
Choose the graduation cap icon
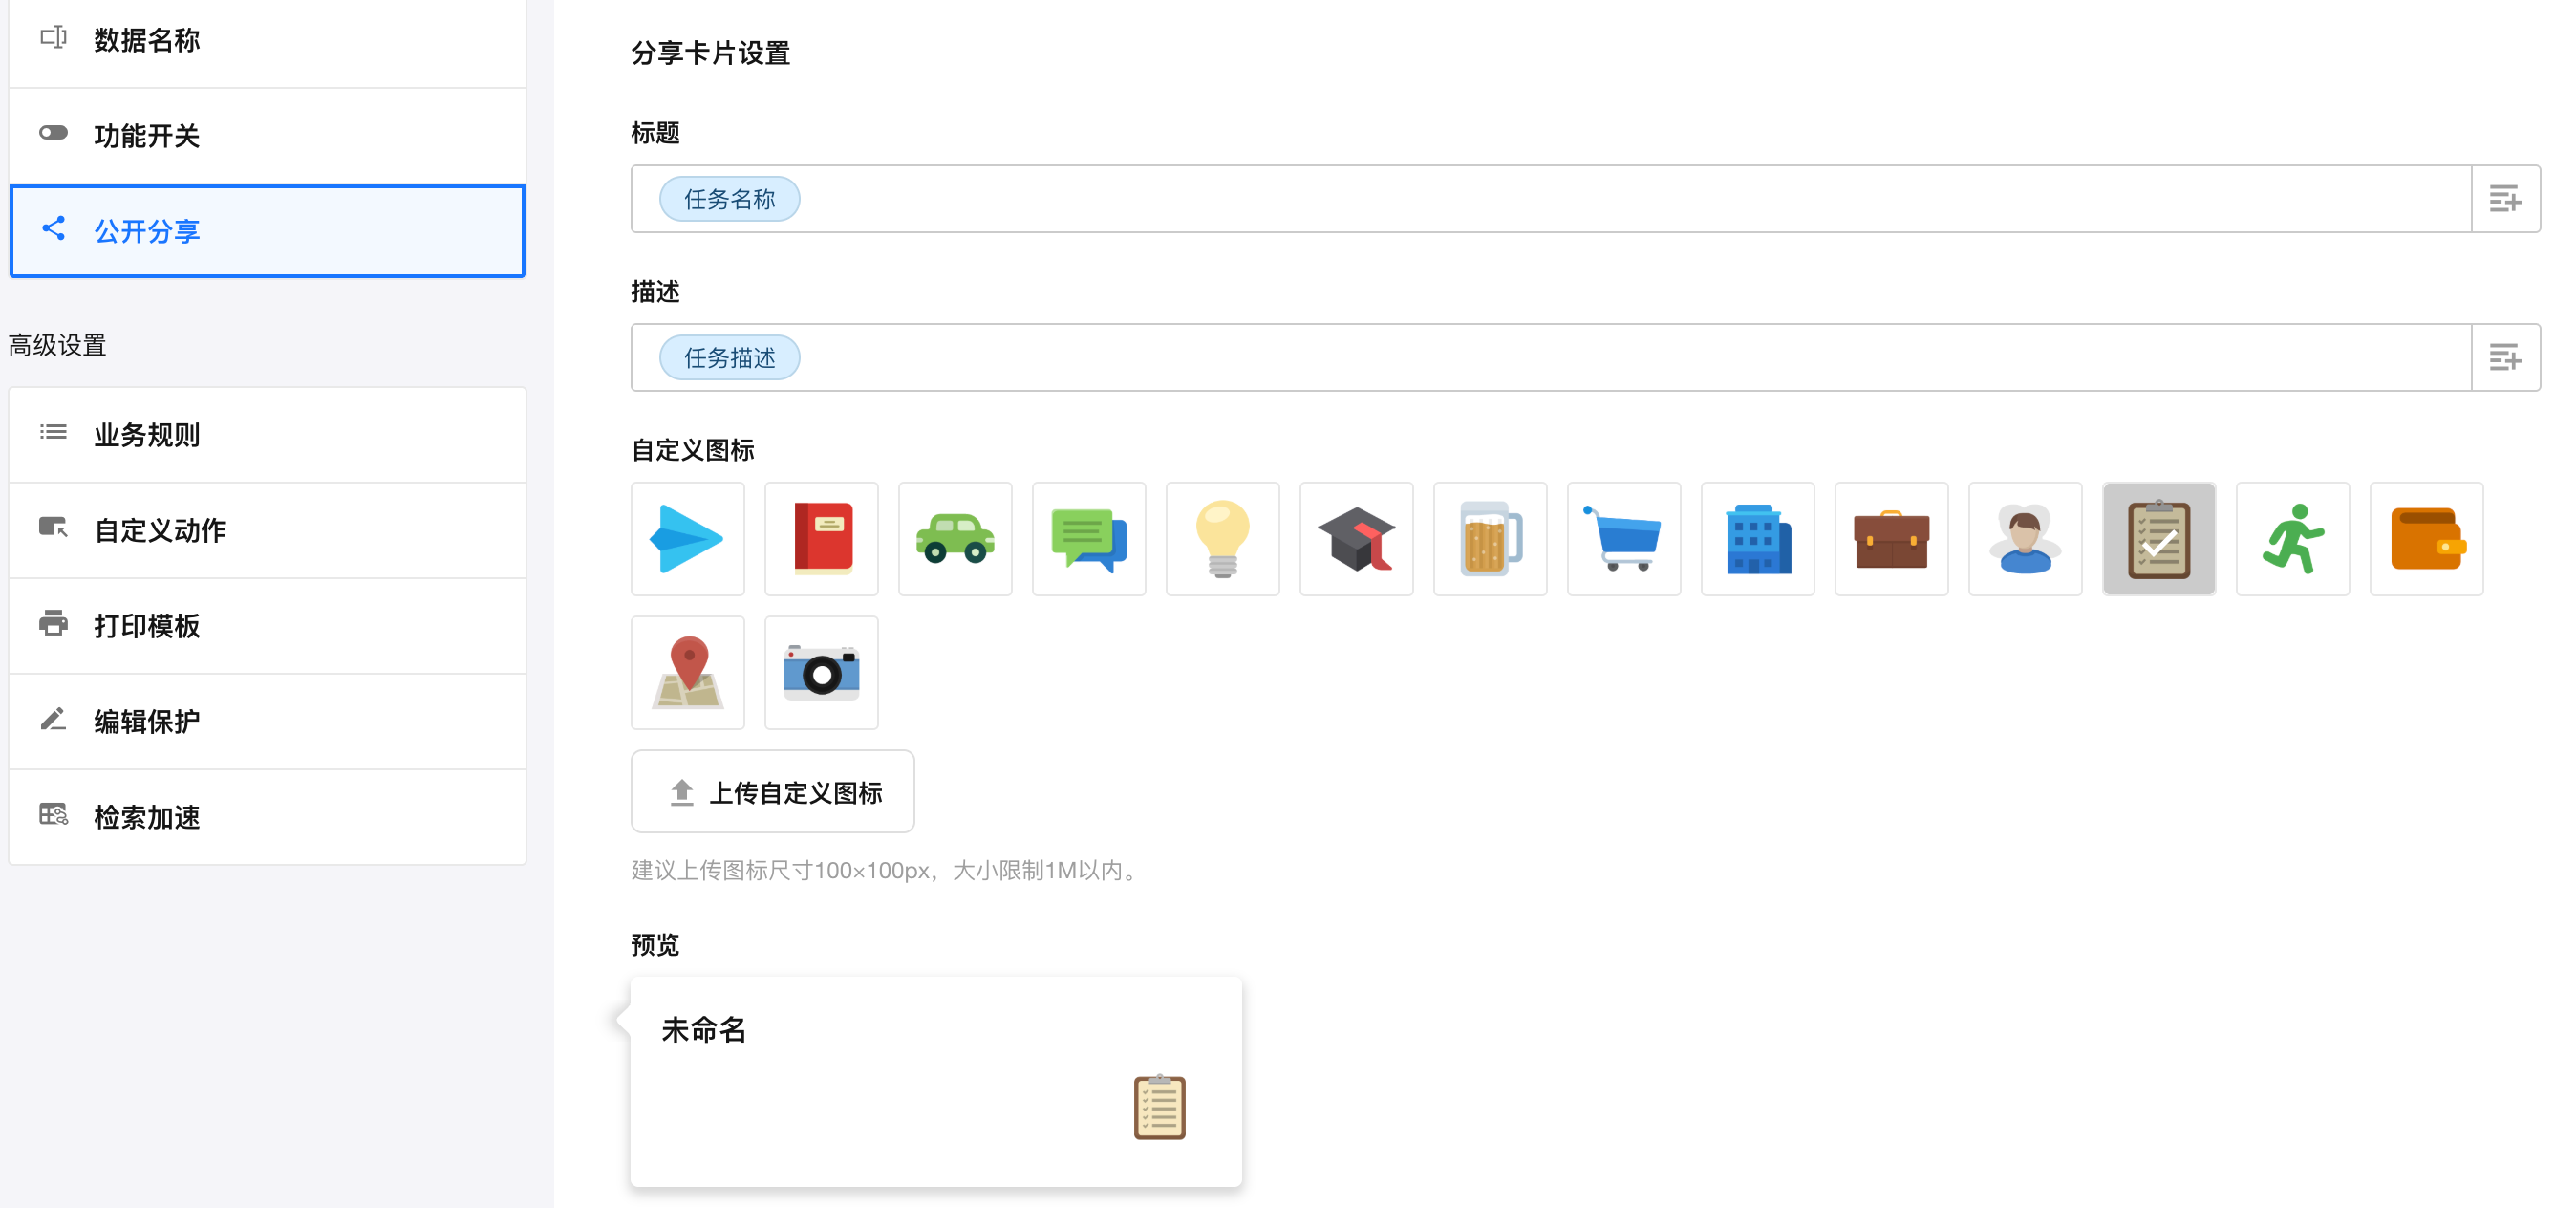(x=1356, y=539)
